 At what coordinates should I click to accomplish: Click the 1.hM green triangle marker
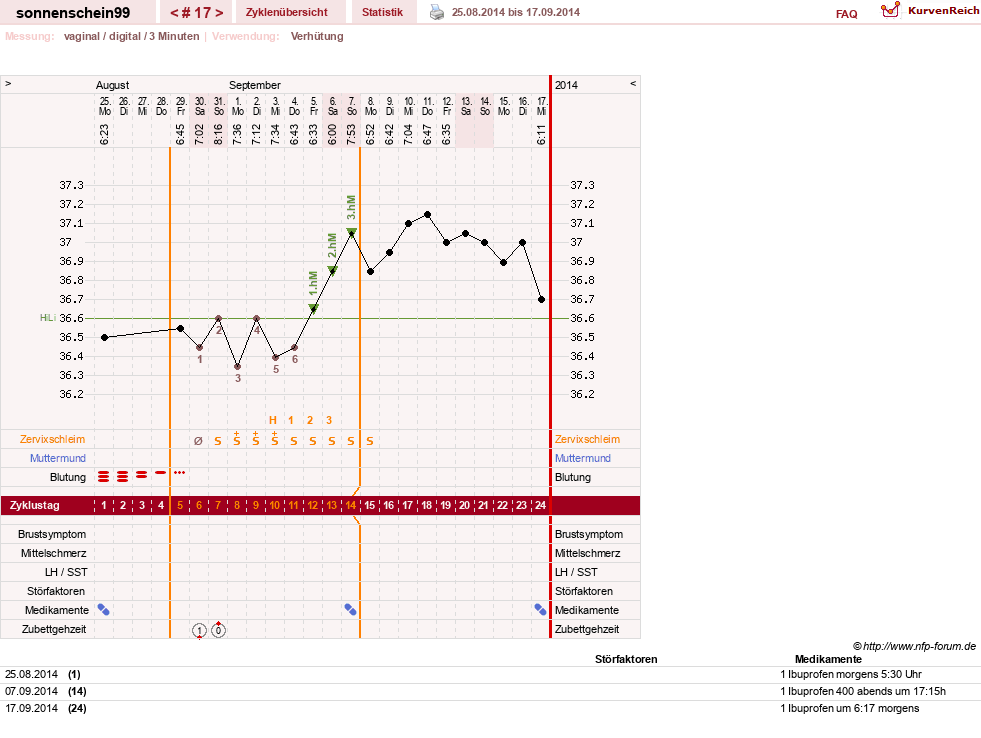313,308
